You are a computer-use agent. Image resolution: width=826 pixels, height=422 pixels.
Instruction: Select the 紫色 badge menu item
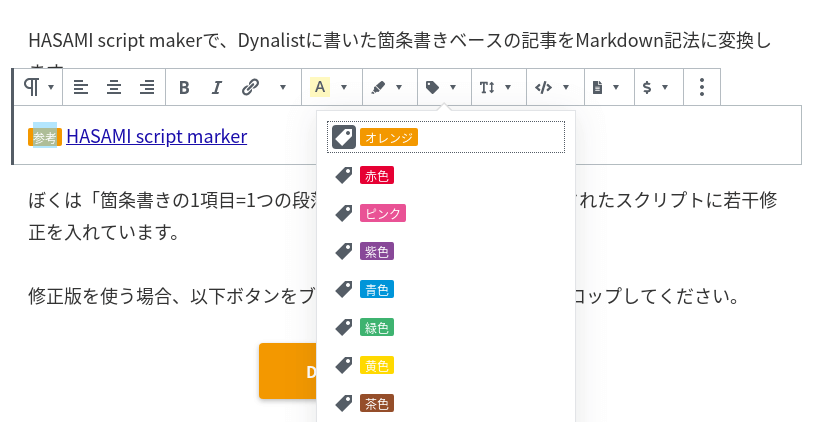point(446,251)
